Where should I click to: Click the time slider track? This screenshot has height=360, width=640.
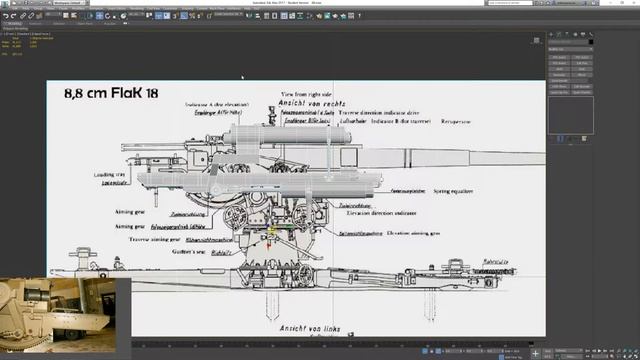333,344
